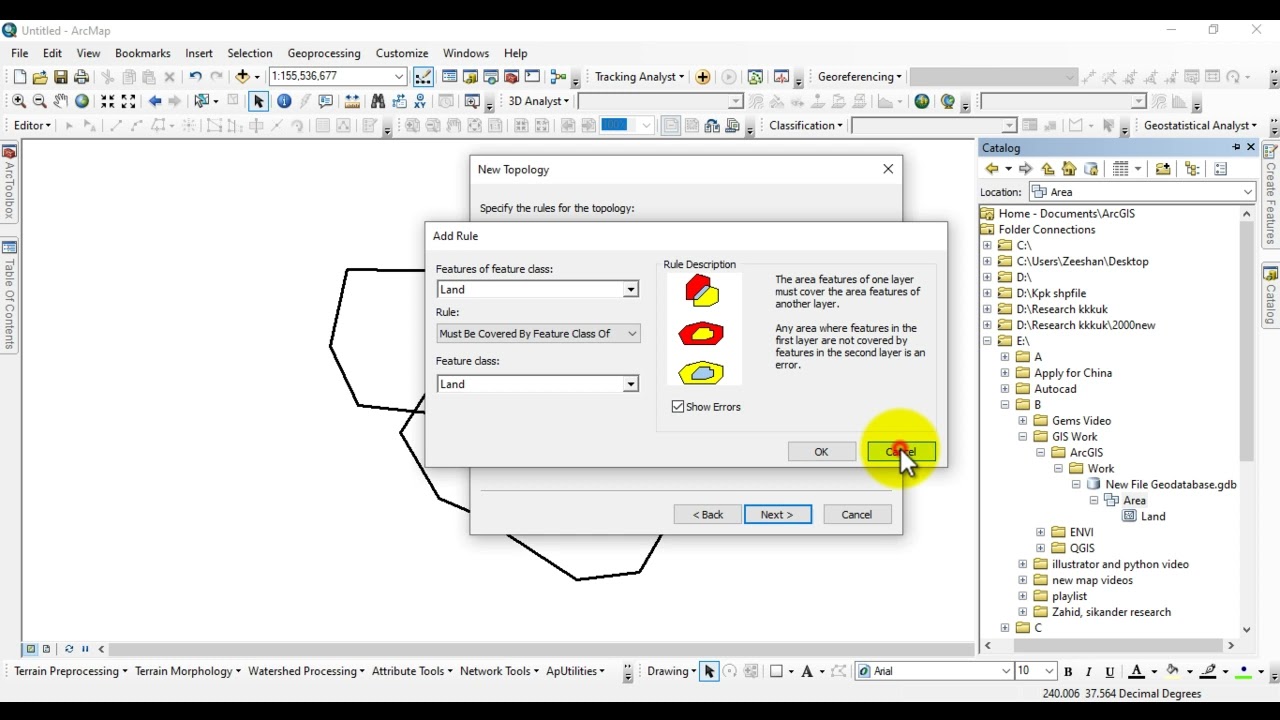Open the File menu
The height and width of the screenshot is (720, 1280).
coord(20,53)
